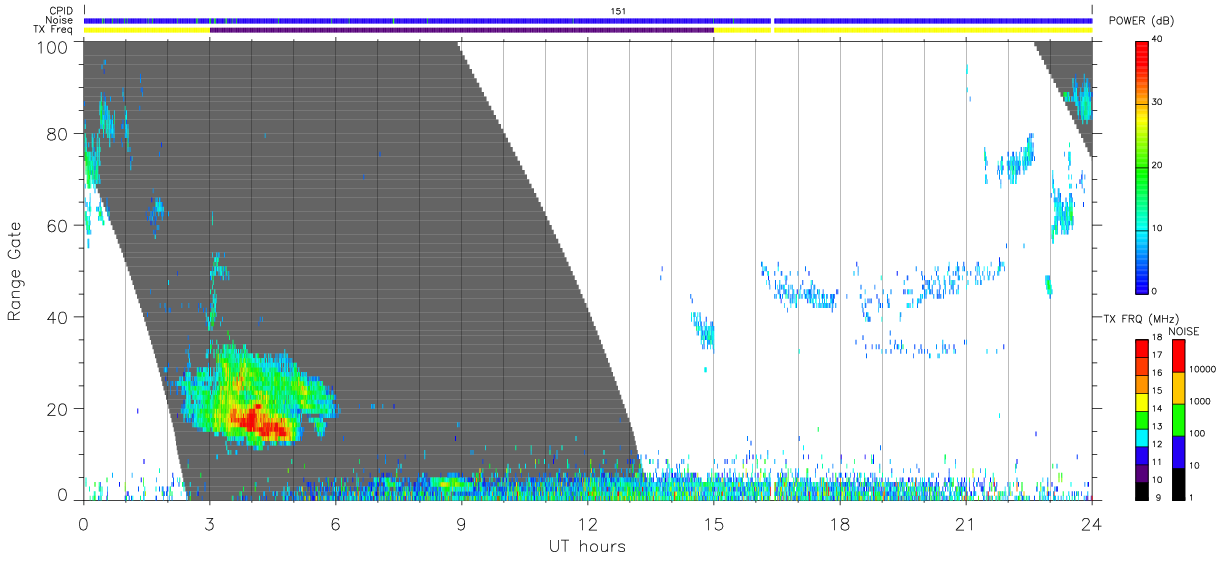This screenshot has width=1228, height=567.
Task: Click the power legend tick label 30
Action: (1160, 103)
